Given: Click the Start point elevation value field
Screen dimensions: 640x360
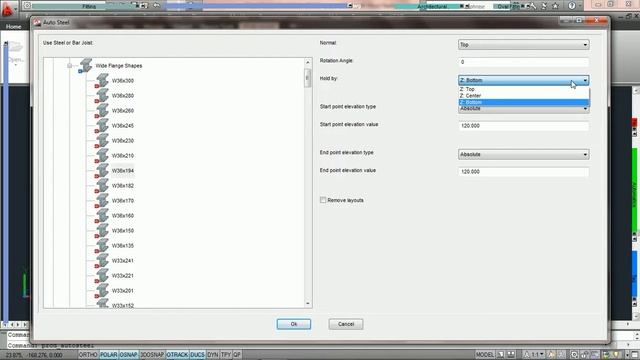Looking at the screenshot, I should pyautogui.click(x=523, y=126).
